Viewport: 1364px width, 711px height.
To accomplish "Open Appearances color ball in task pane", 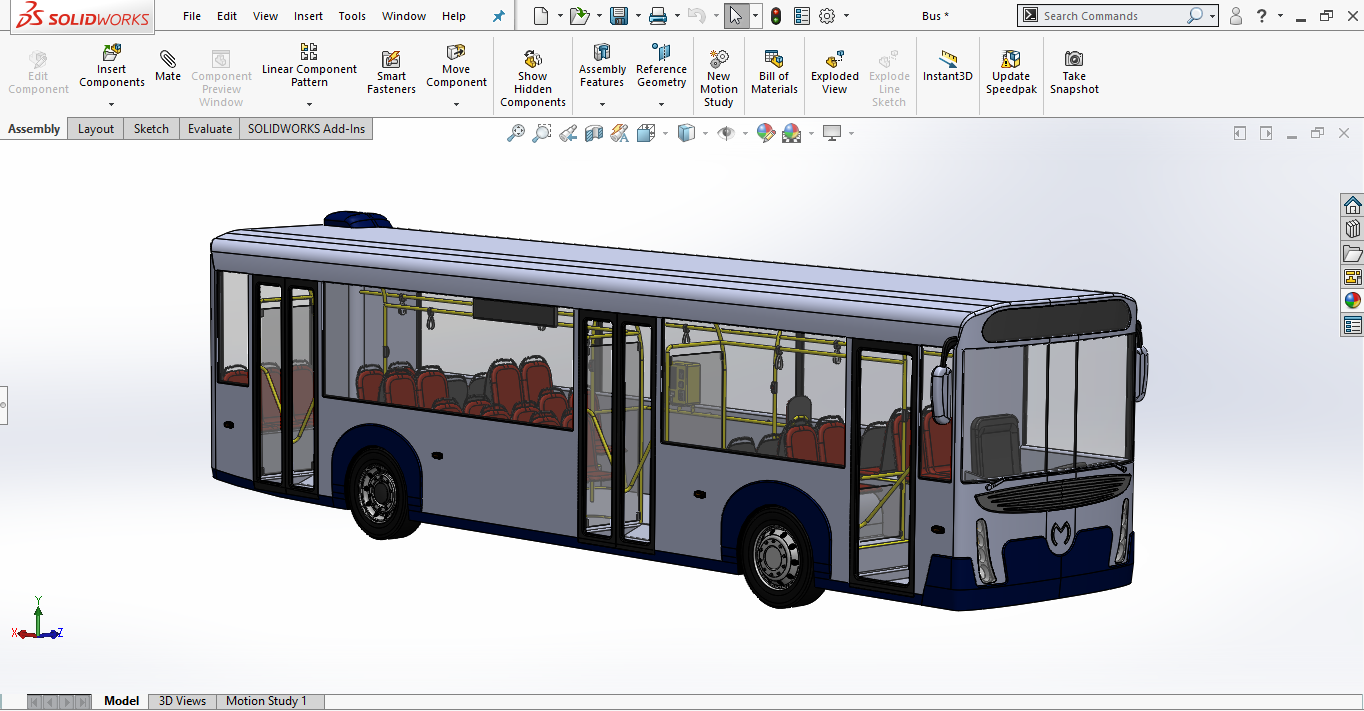I will 1352,301.
